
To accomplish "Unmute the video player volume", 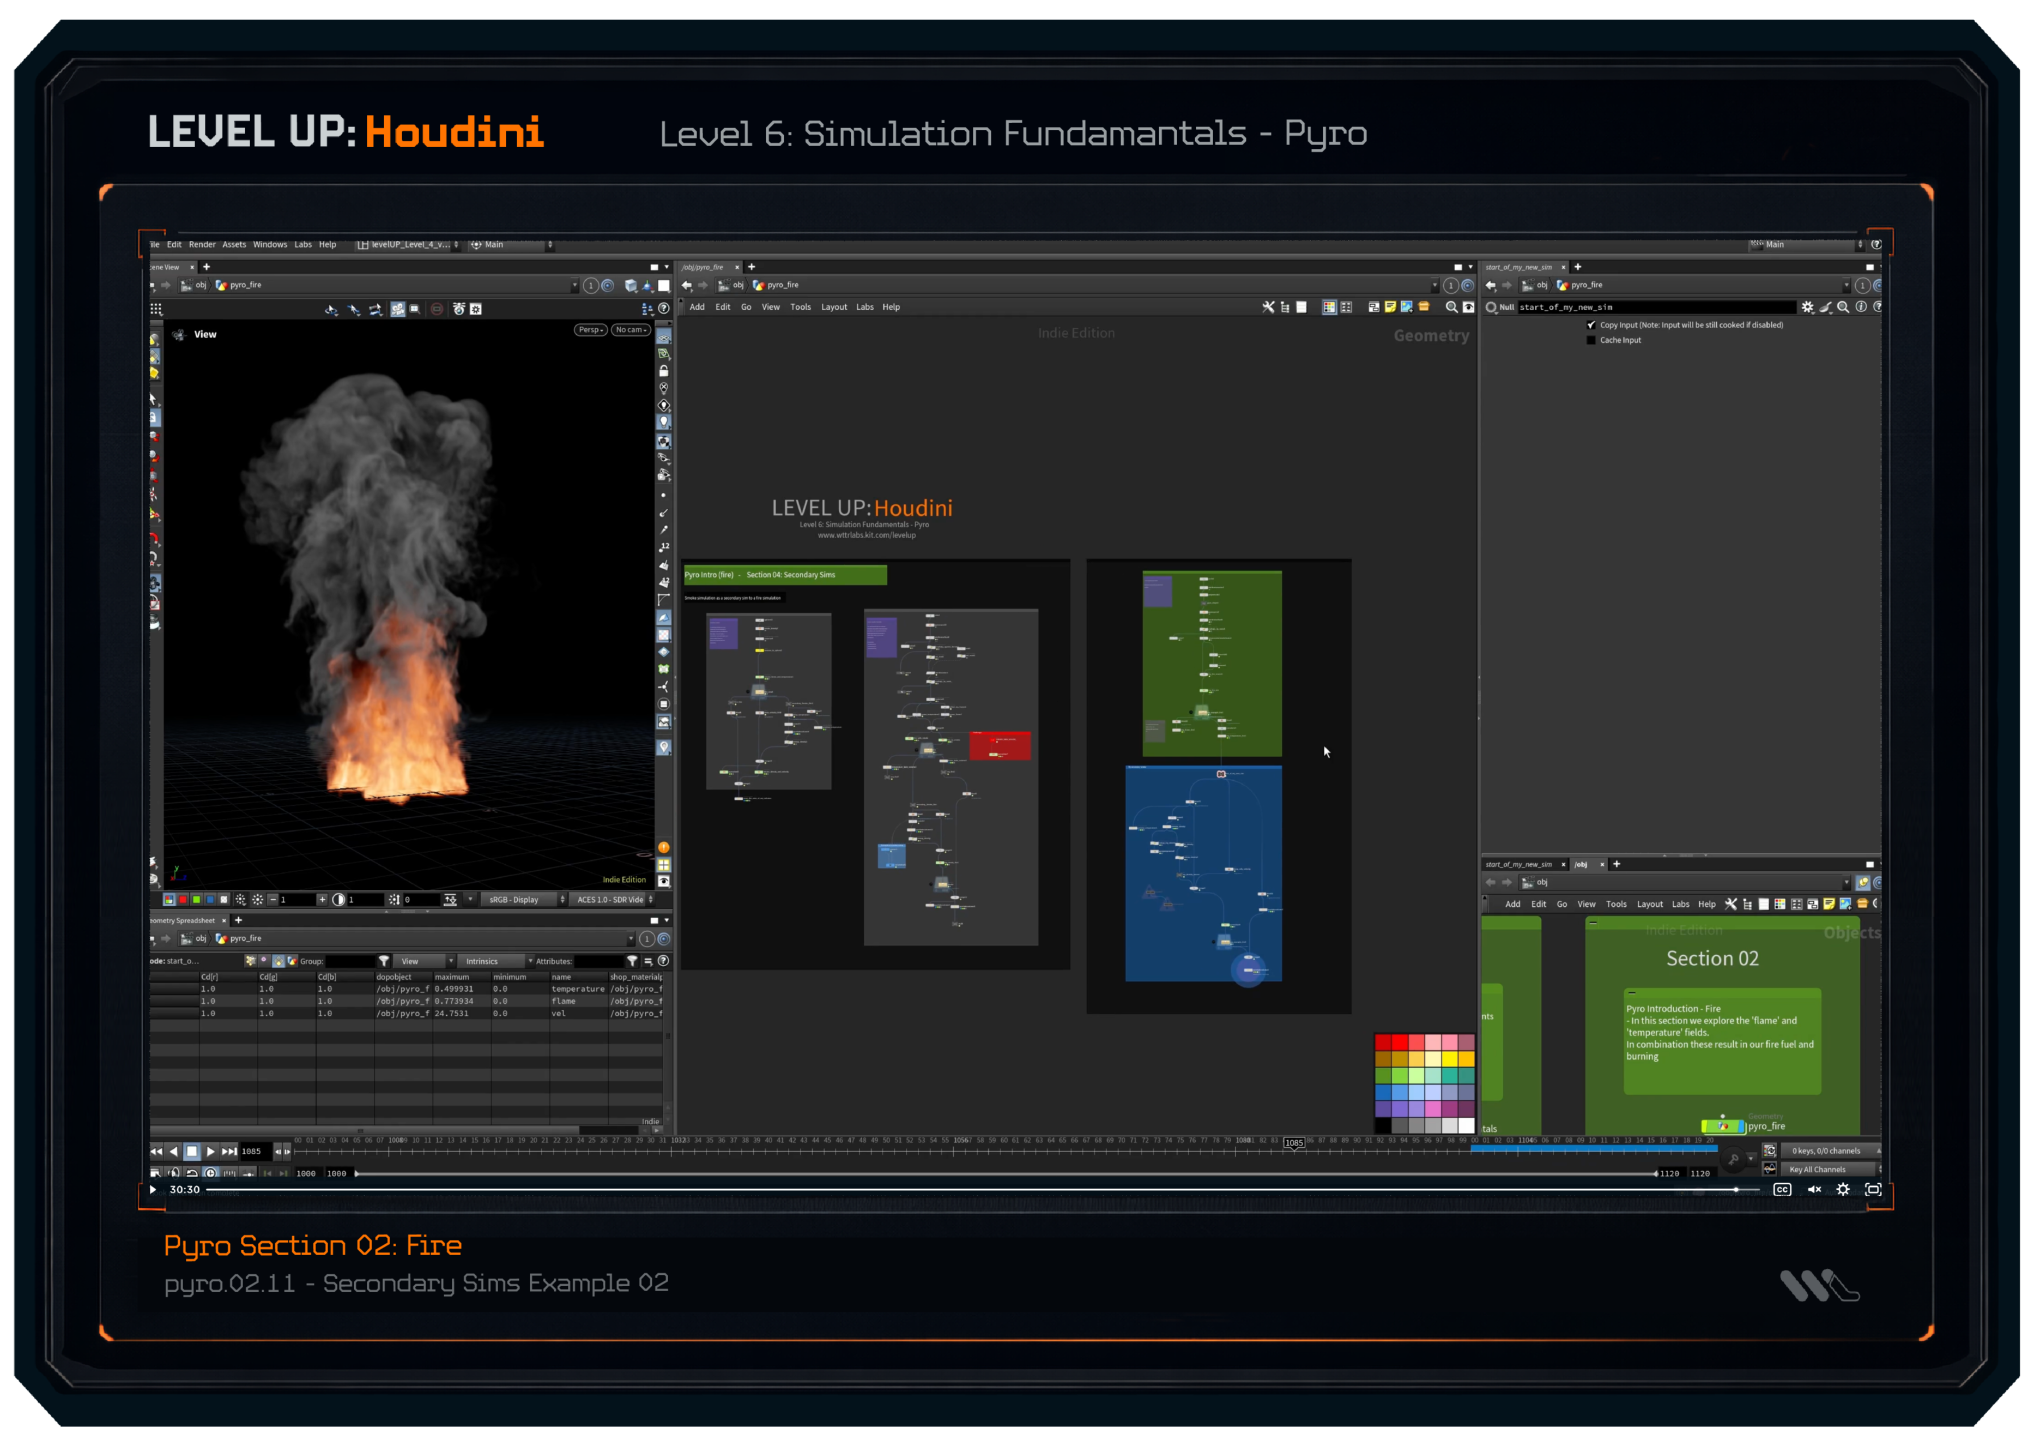I will click(1814, 1189).
